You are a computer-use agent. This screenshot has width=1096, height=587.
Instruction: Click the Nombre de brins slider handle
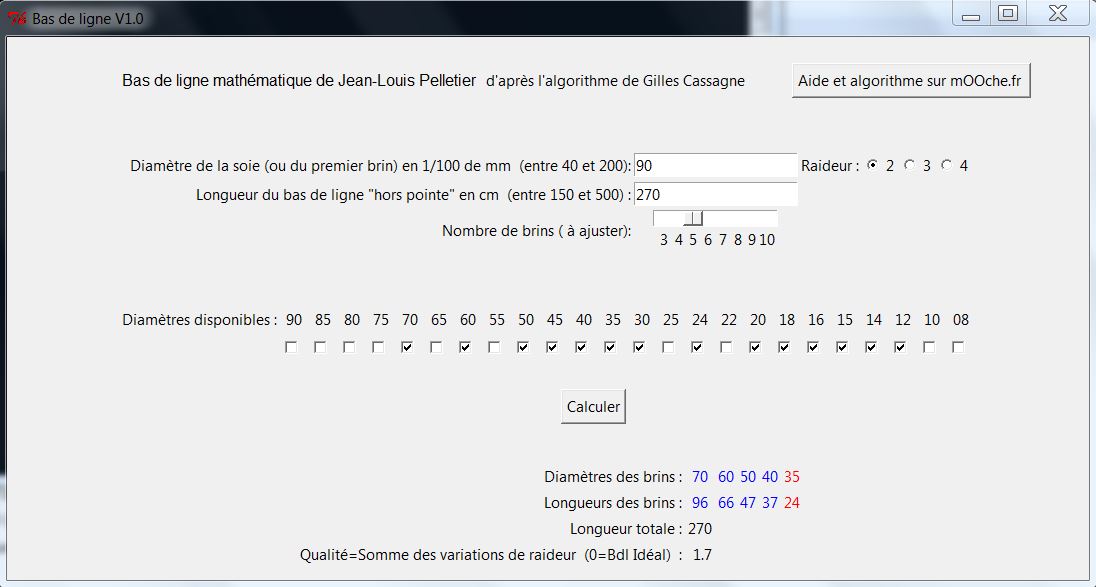click(x=693, y=219)
